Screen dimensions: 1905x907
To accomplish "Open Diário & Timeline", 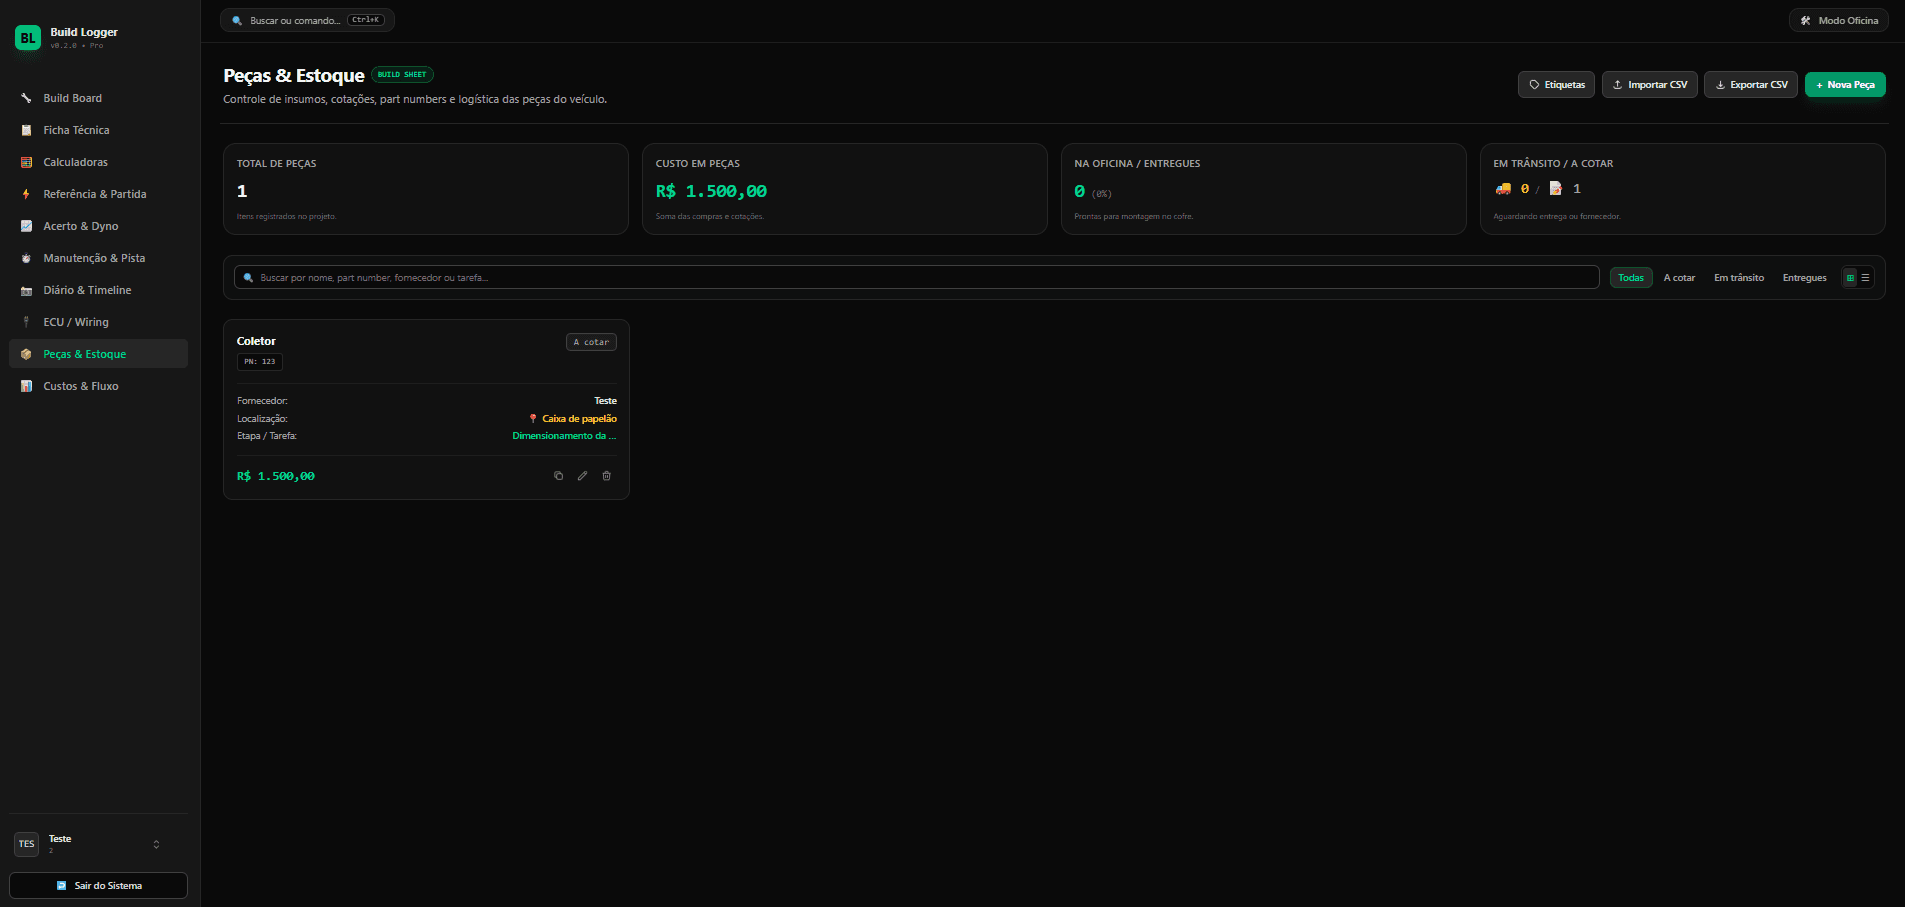I will click(98, 290).
